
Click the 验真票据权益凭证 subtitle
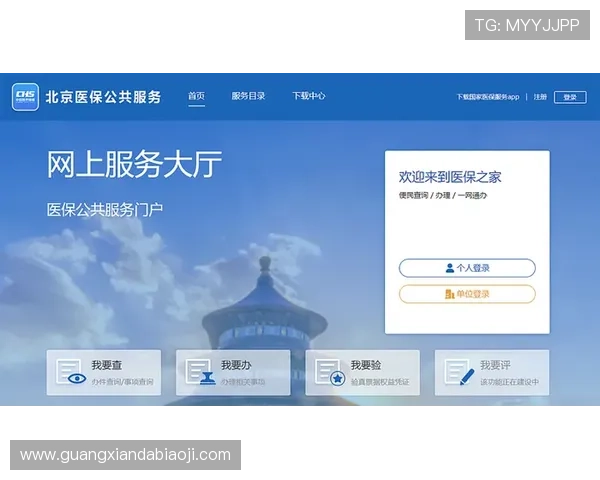380,382
